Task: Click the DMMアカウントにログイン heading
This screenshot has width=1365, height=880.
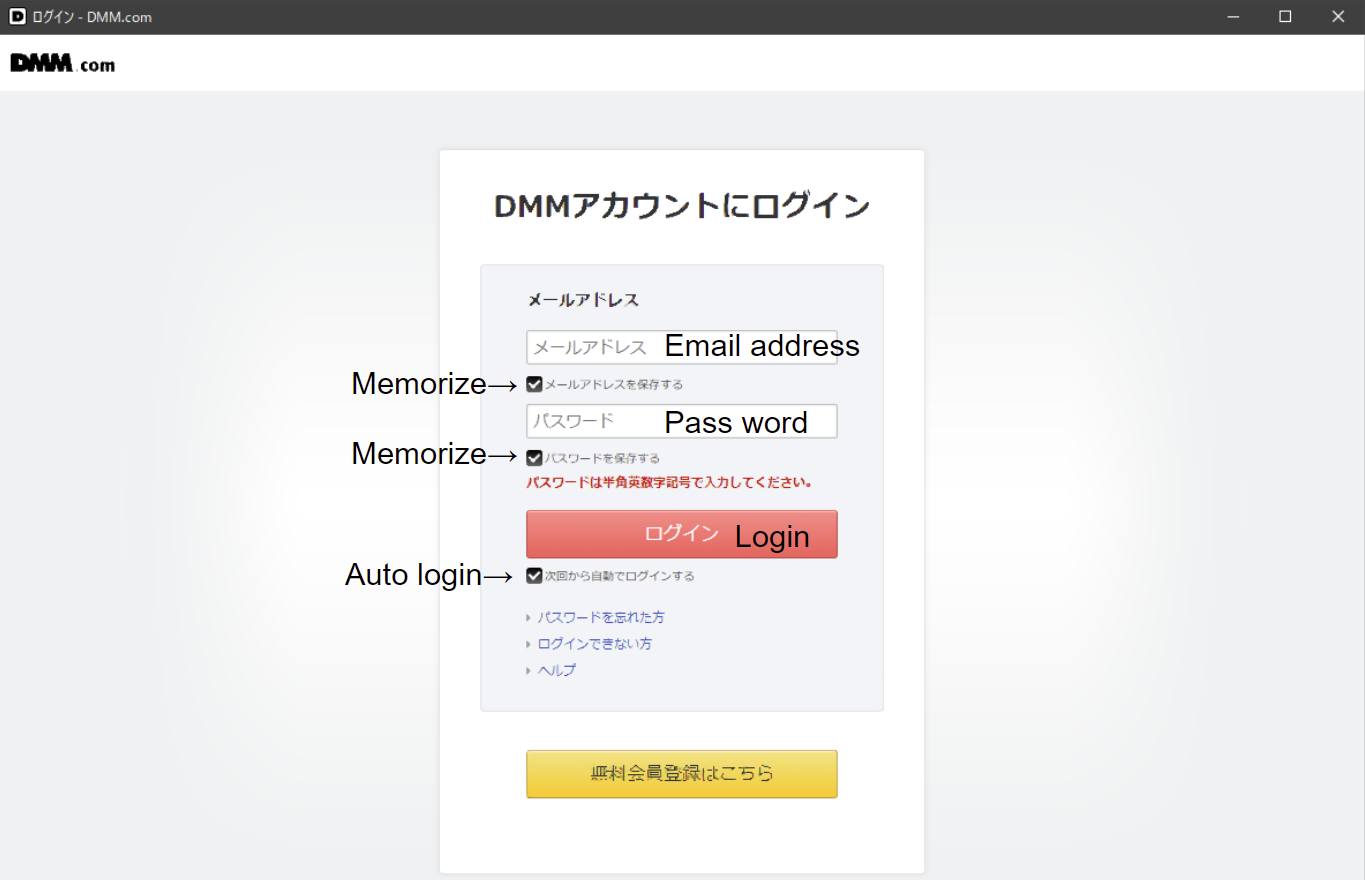Action: 681,204
